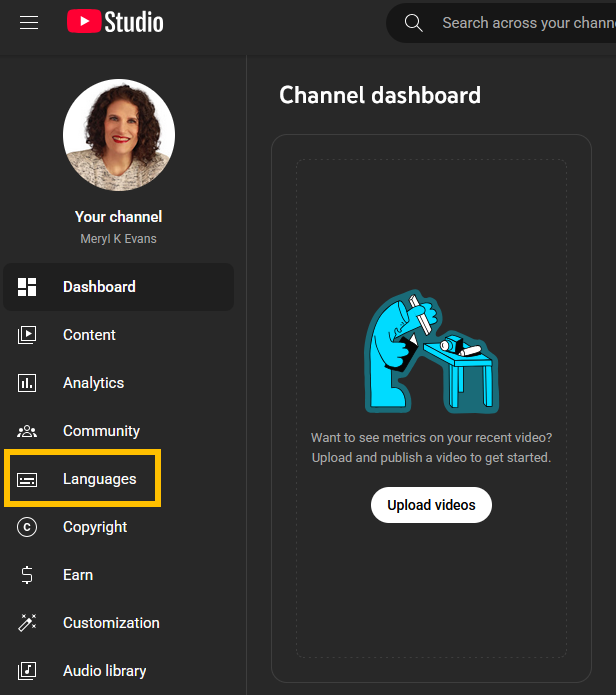The image size is (616, 695).
Task: Click the Community people icon
Action: (x=27, y=431)
